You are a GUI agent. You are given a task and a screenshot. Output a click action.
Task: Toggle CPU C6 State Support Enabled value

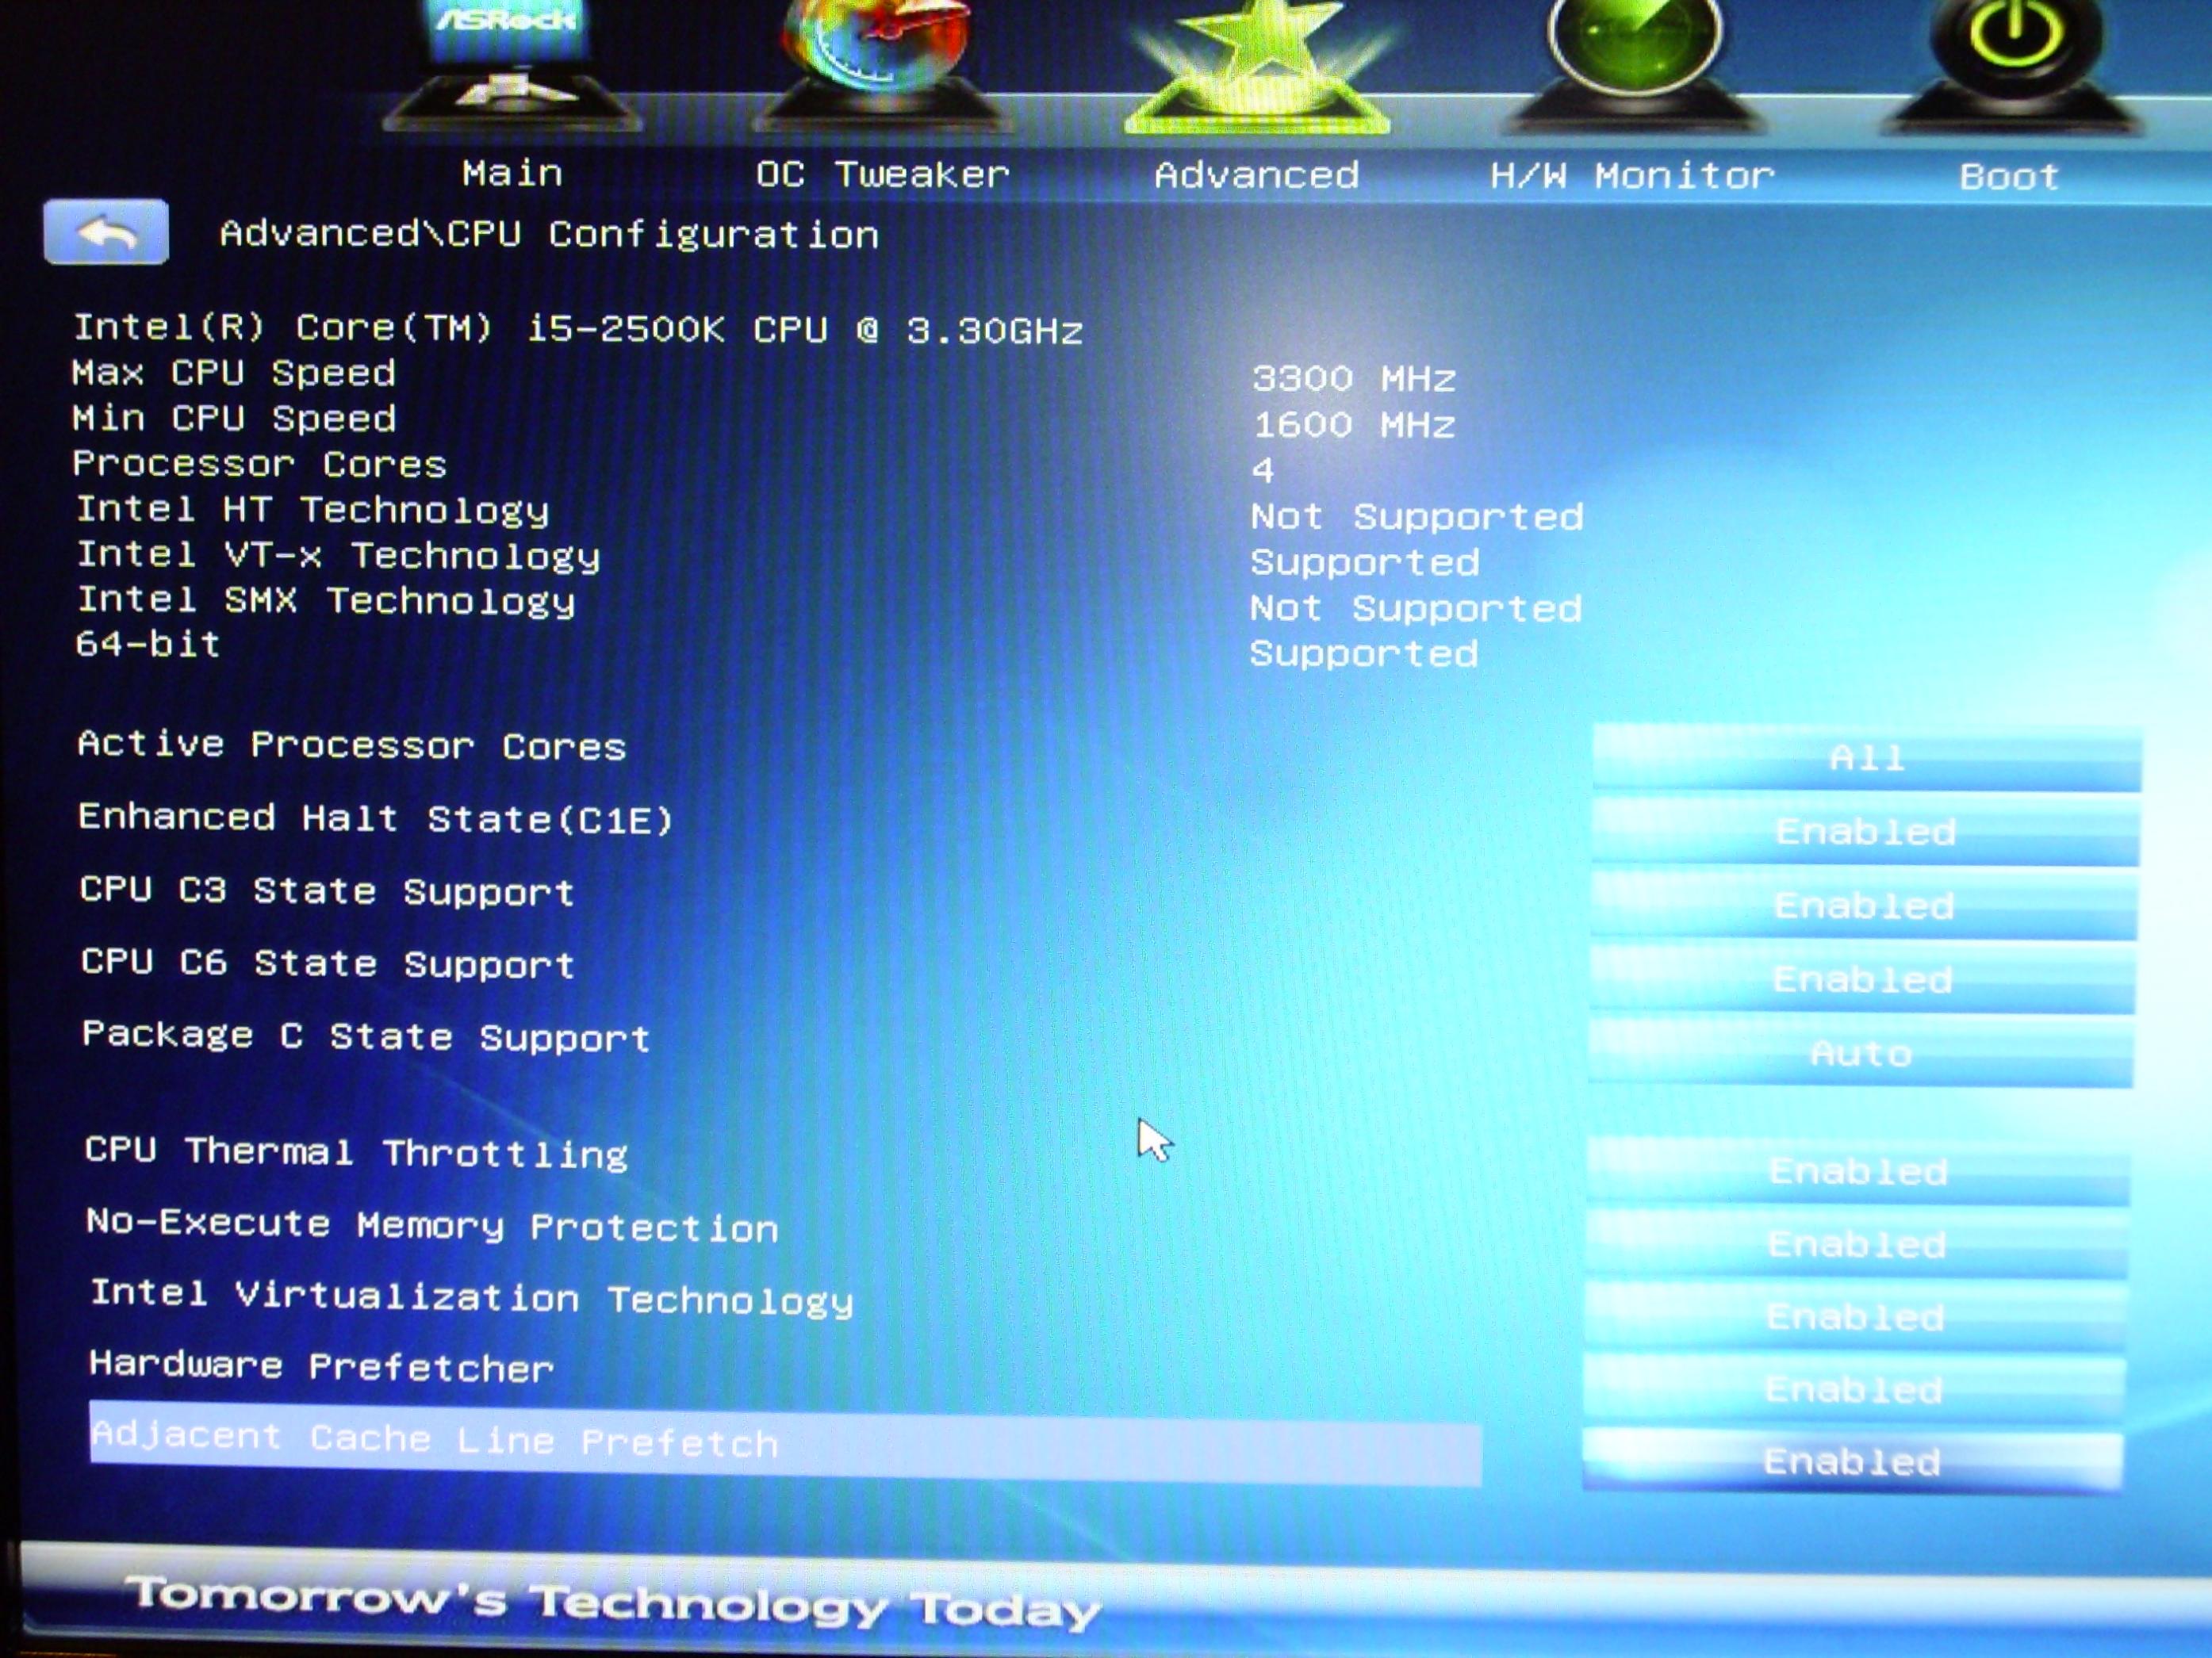1862,979
